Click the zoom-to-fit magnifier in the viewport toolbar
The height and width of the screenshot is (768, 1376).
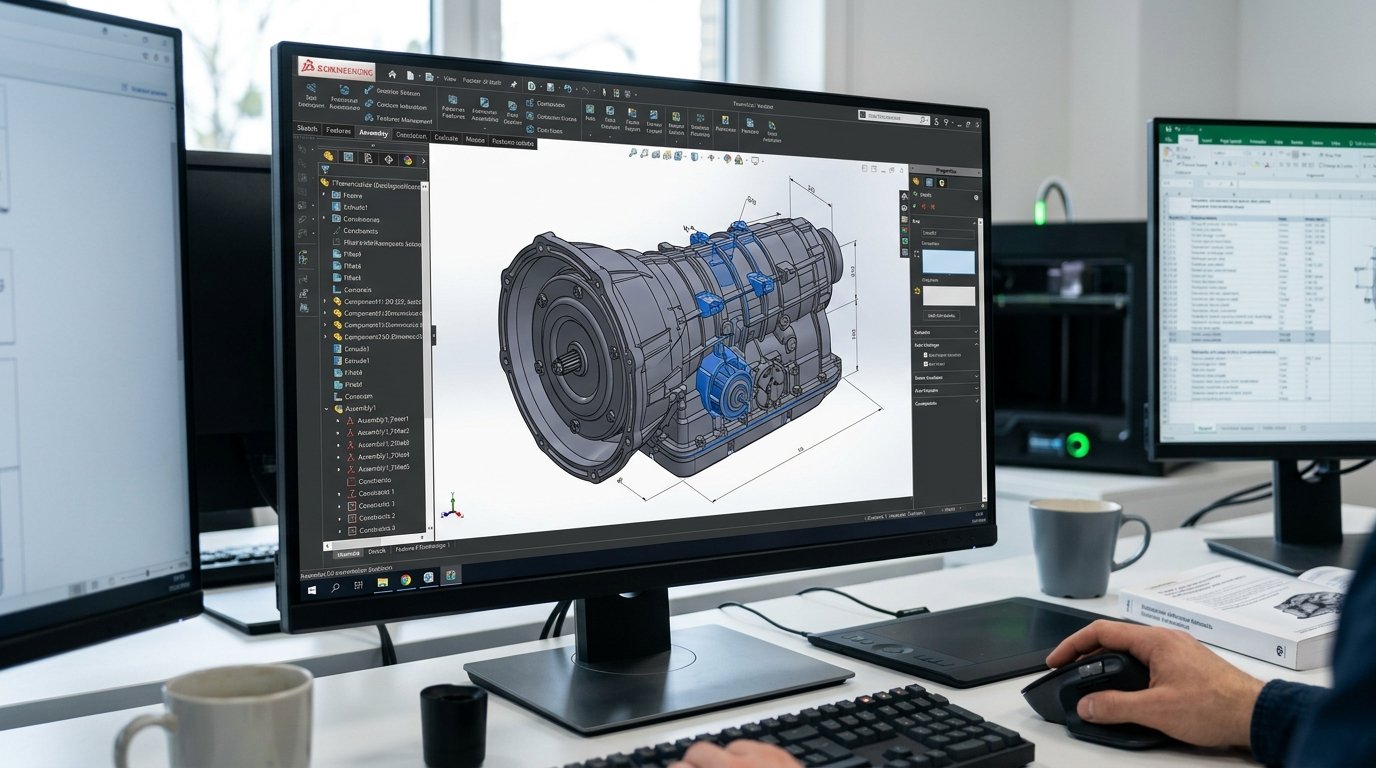click(632, 153)
